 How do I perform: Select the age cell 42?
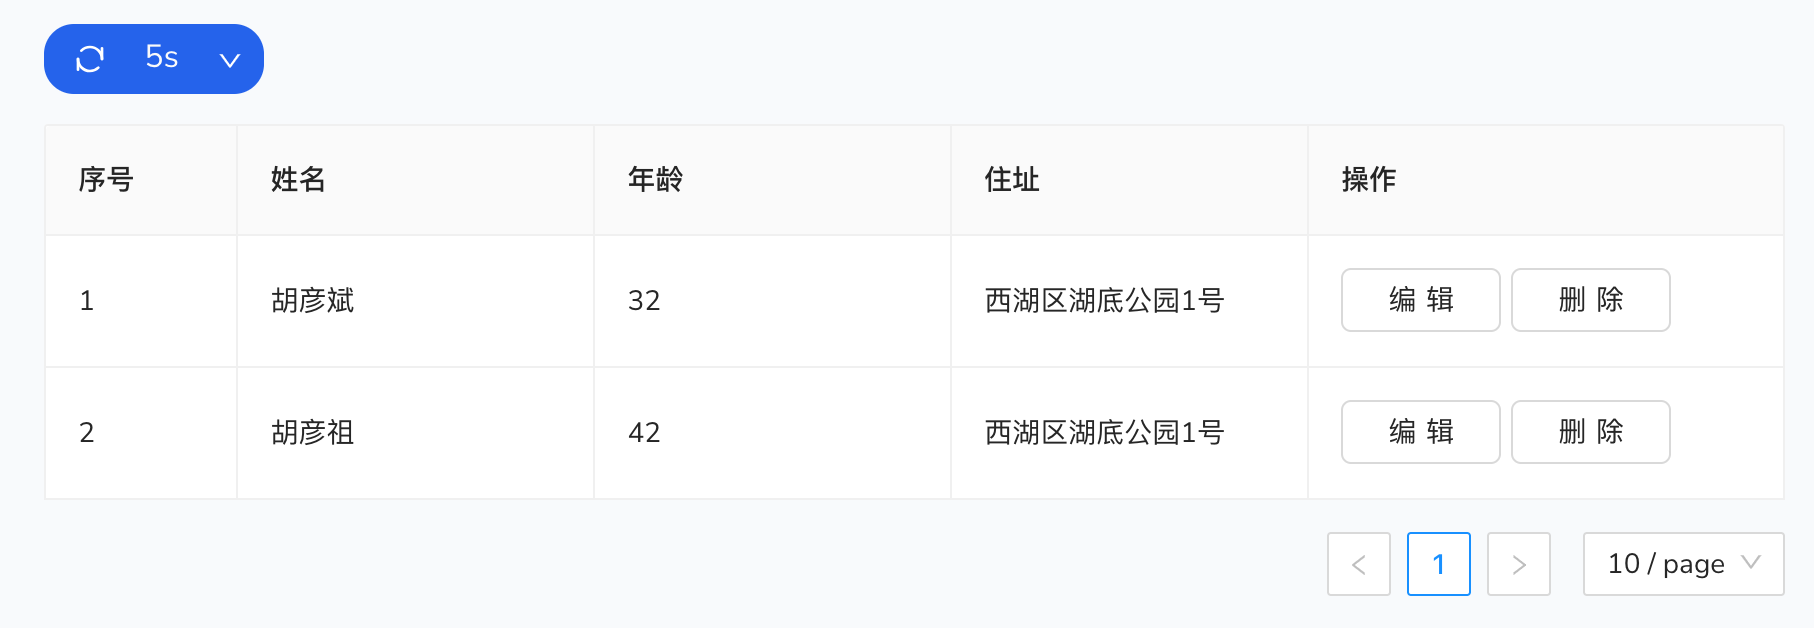point(644,432)
